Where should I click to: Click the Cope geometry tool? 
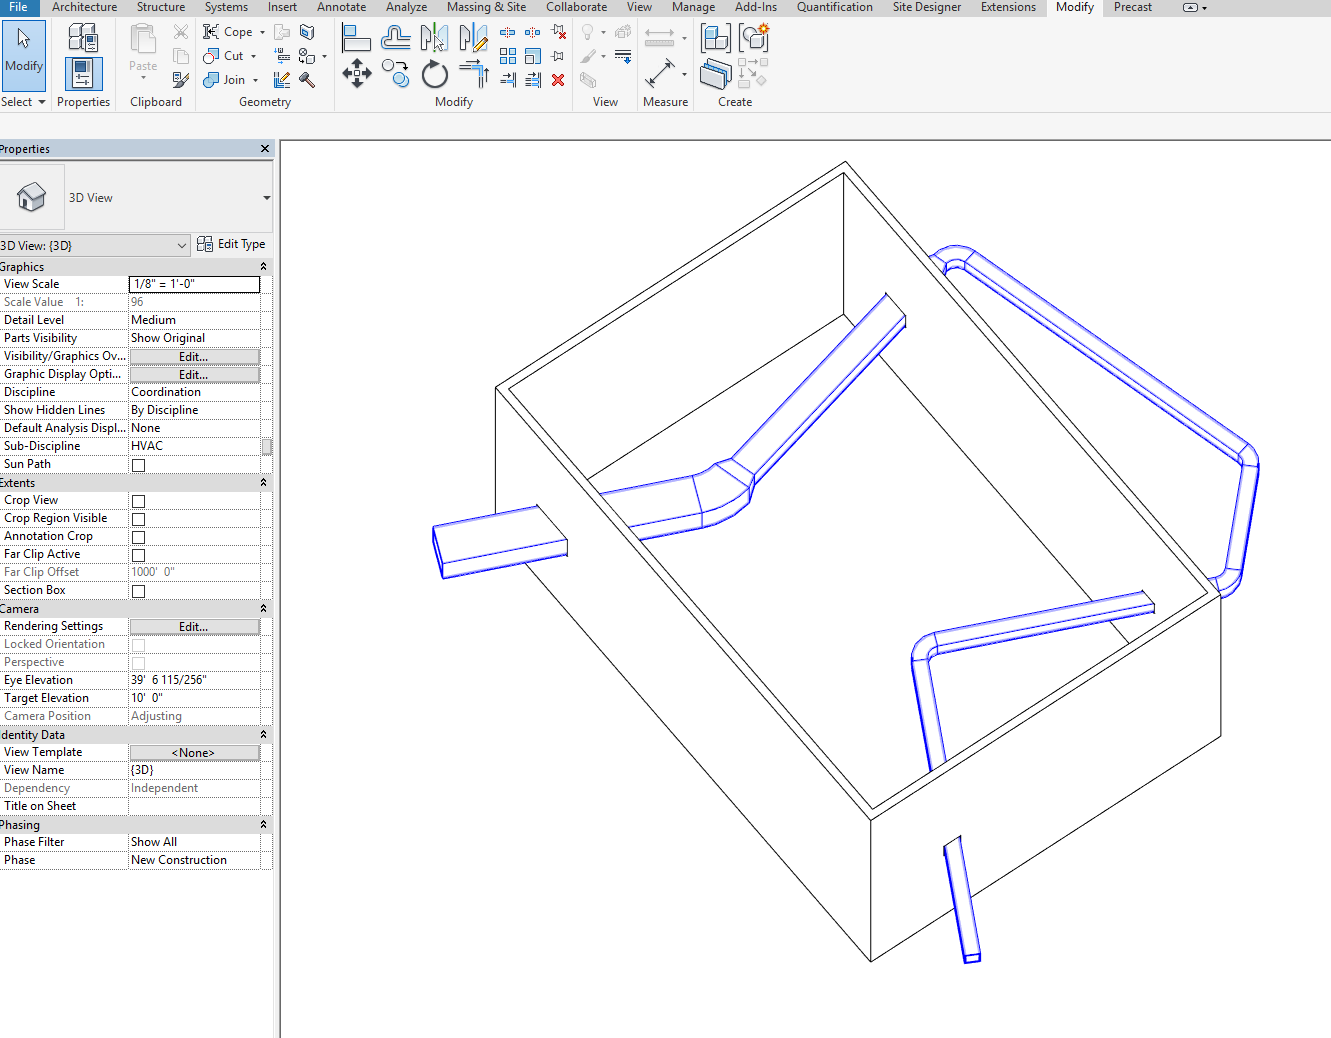point(228,31)
